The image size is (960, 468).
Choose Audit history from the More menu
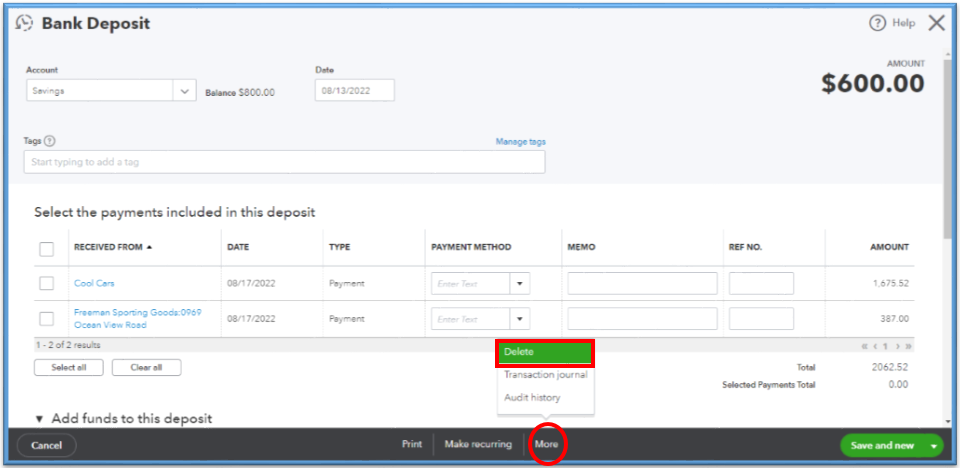pyautogui.click(x=532, y=398)
